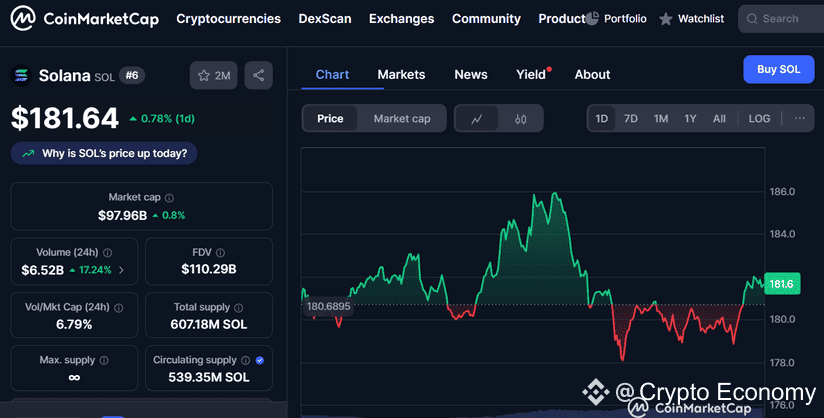Click the 0.78% (1d) price change
Screen dimensions: 824x418
pos(162,119)
